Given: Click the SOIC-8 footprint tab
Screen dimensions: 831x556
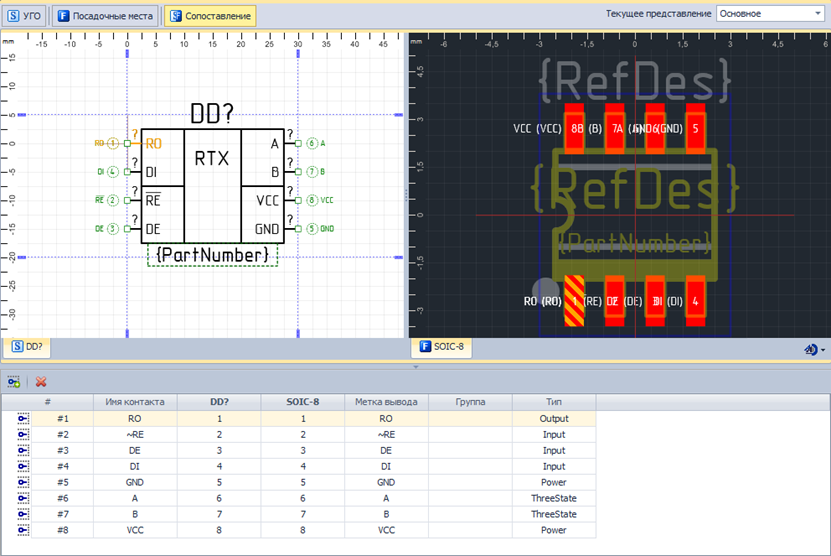Looking at the screenshot, I should coord(442,347).
